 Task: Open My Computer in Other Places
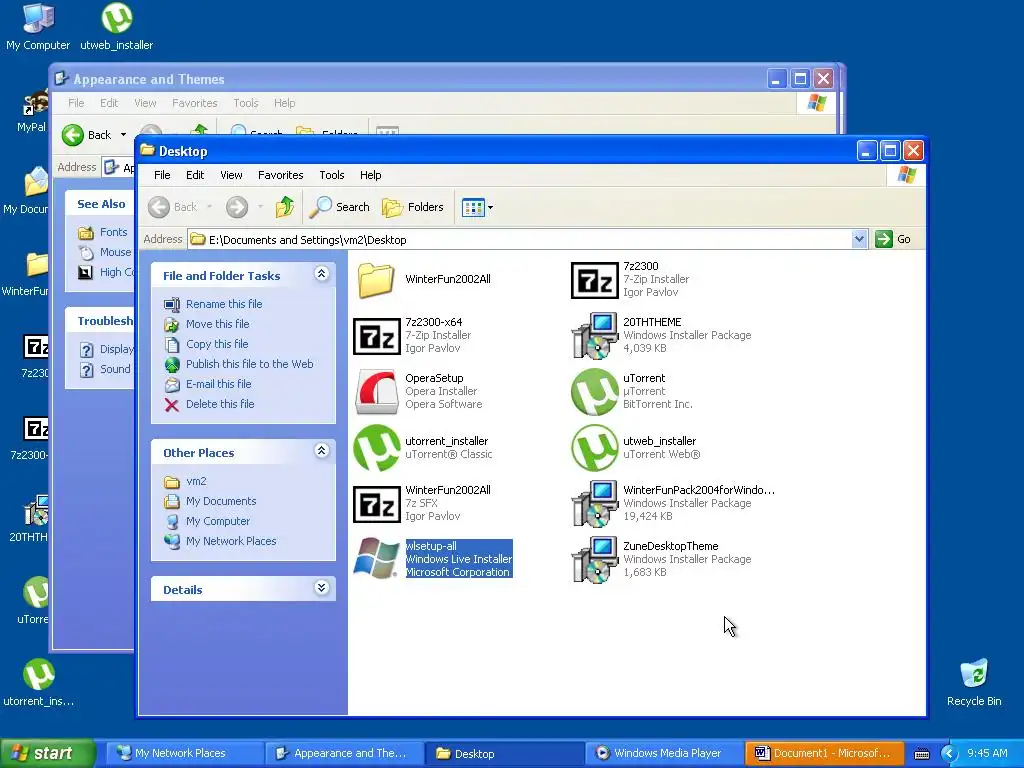click(x=217, y=521)
